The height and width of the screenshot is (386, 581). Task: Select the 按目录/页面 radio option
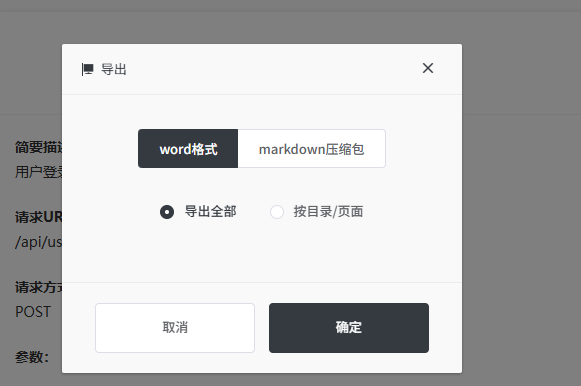pyautogui.click(x=317, y=212)
